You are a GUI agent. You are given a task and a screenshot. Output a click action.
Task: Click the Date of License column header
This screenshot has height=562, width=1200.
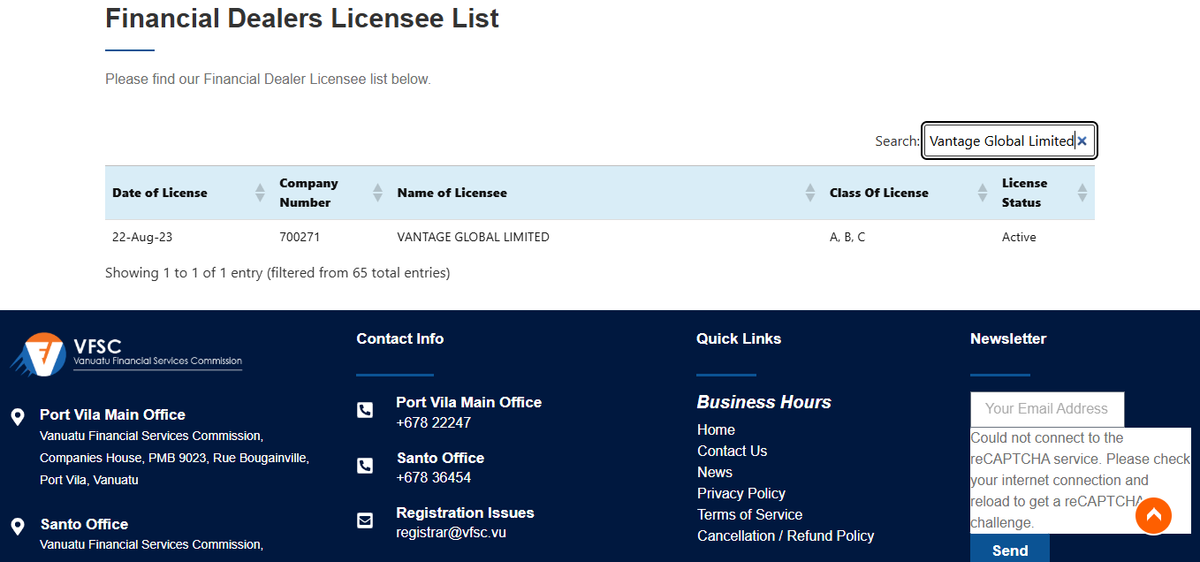tap(160, 193)
